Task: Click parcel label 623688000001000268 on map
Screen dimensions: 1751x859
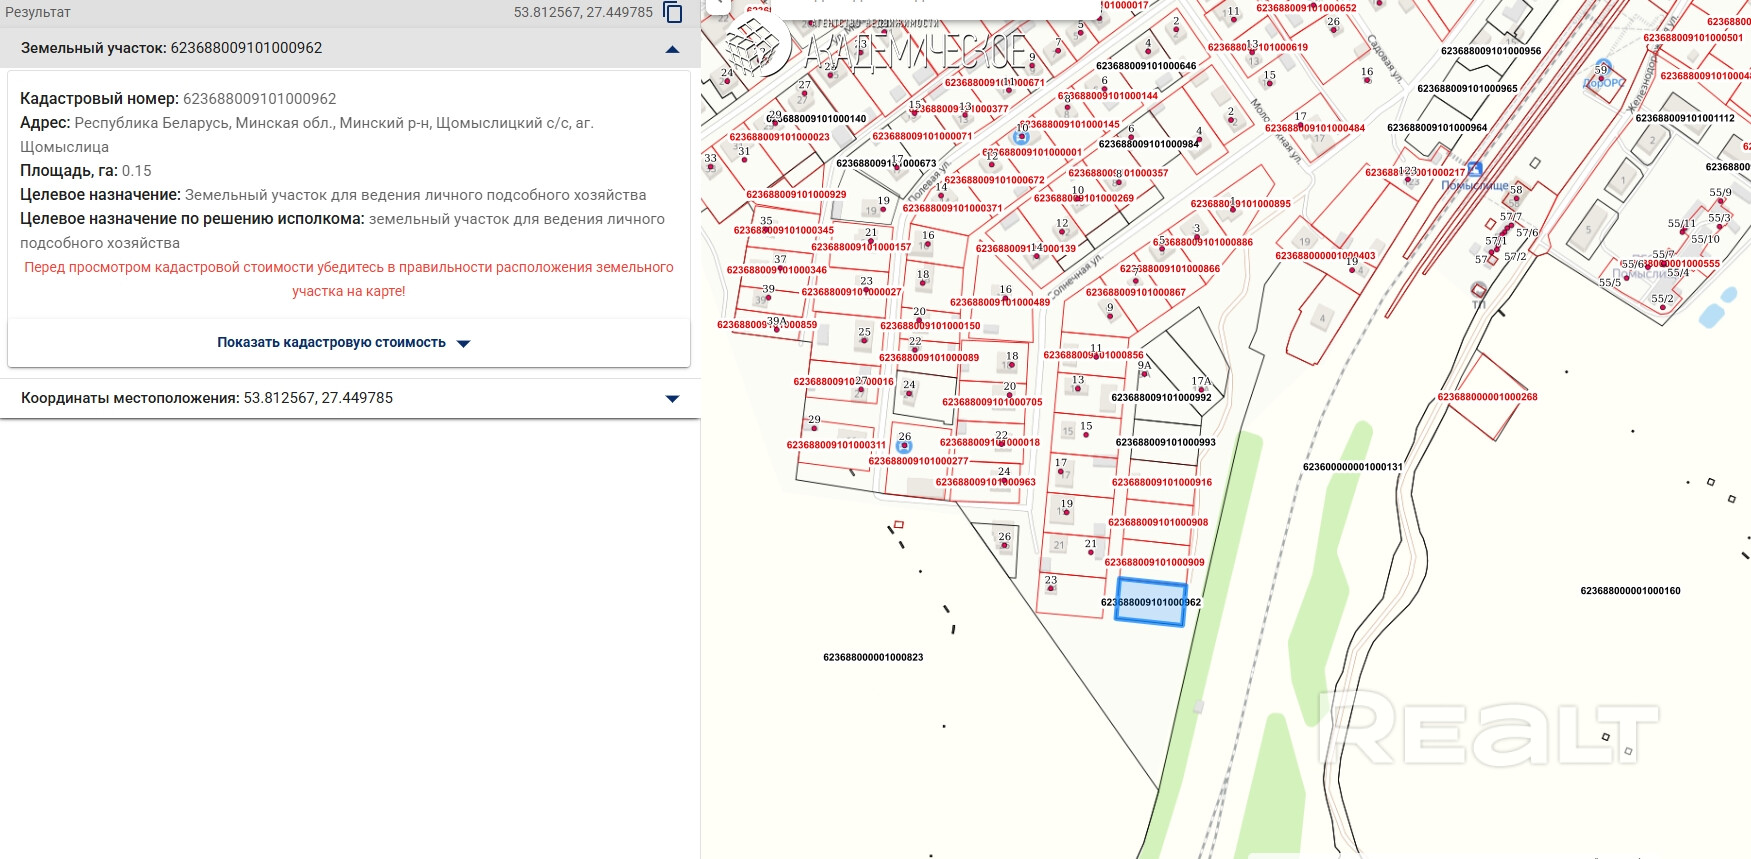Action: [x=1487, y=397]
